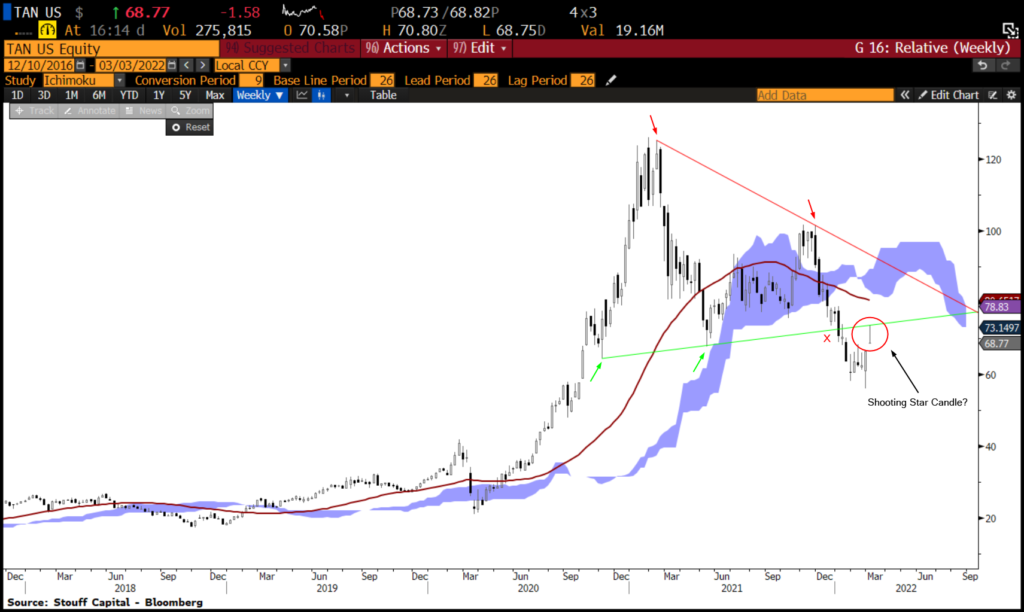Click the gray 68.77 last price tag
Viewport: 1024px width, 612px height.
(x=1000, y=344)
